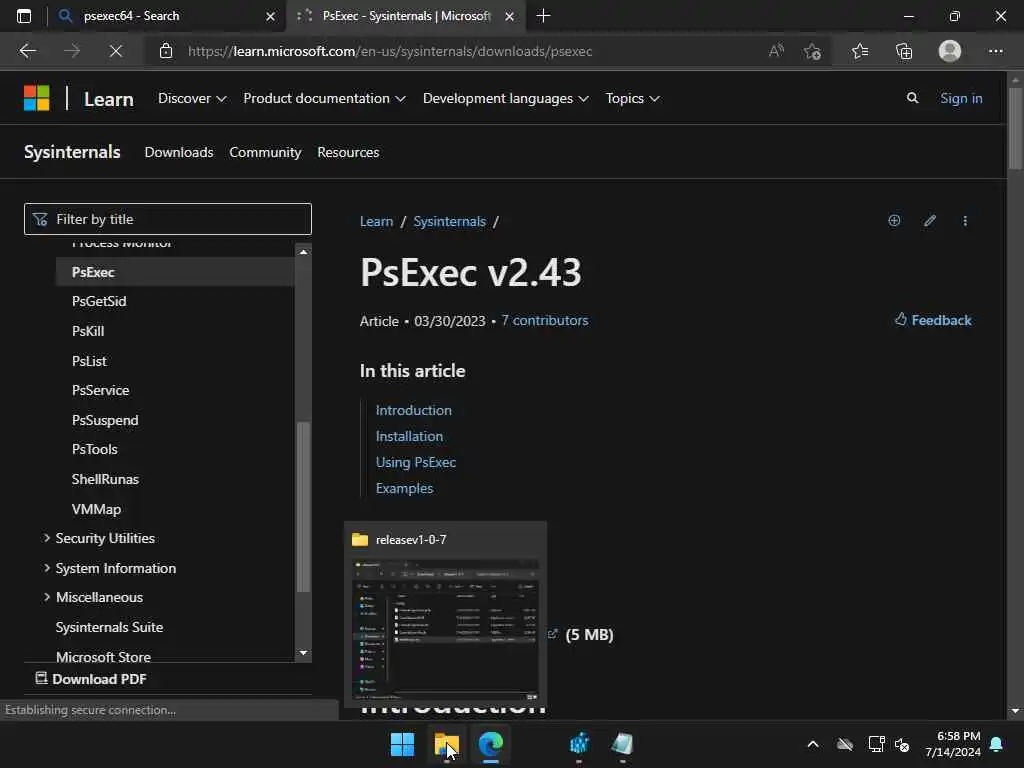Open the Learn breadcrumb link

(x=376, y=221)
